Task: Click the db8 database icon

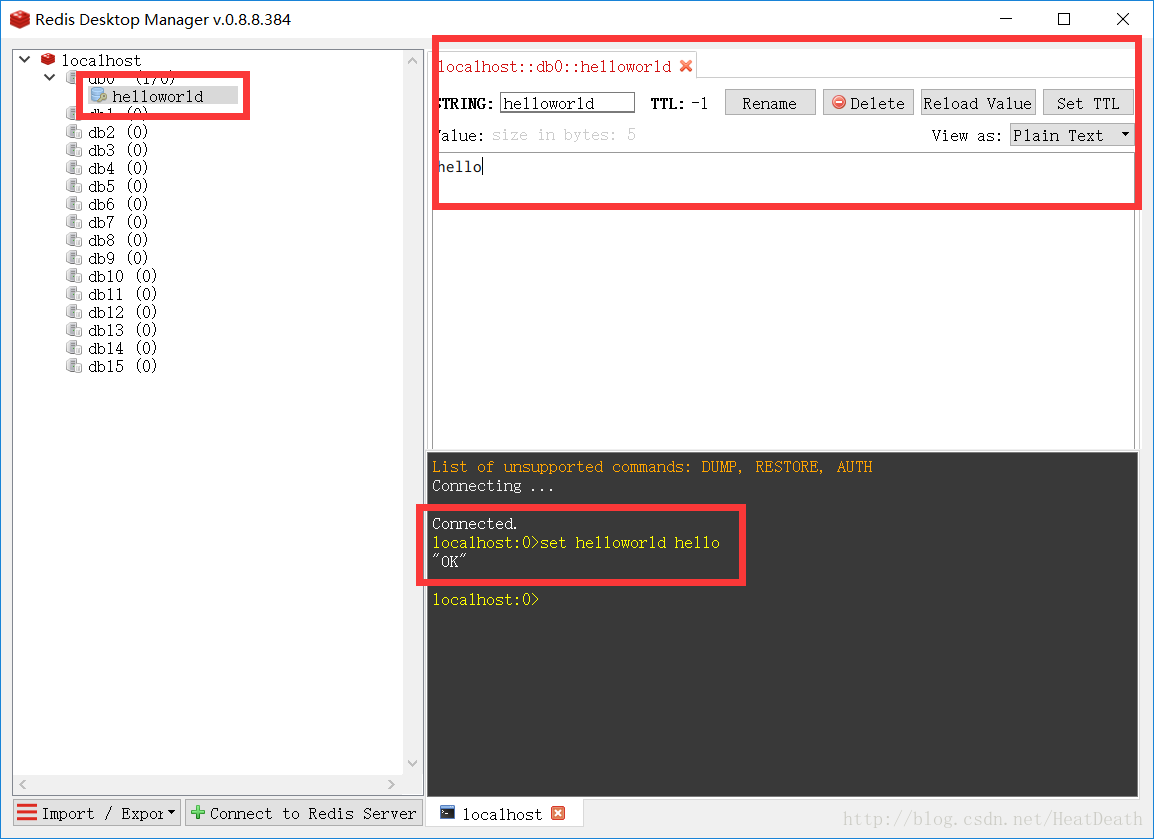Action: [x=74, y=240]
